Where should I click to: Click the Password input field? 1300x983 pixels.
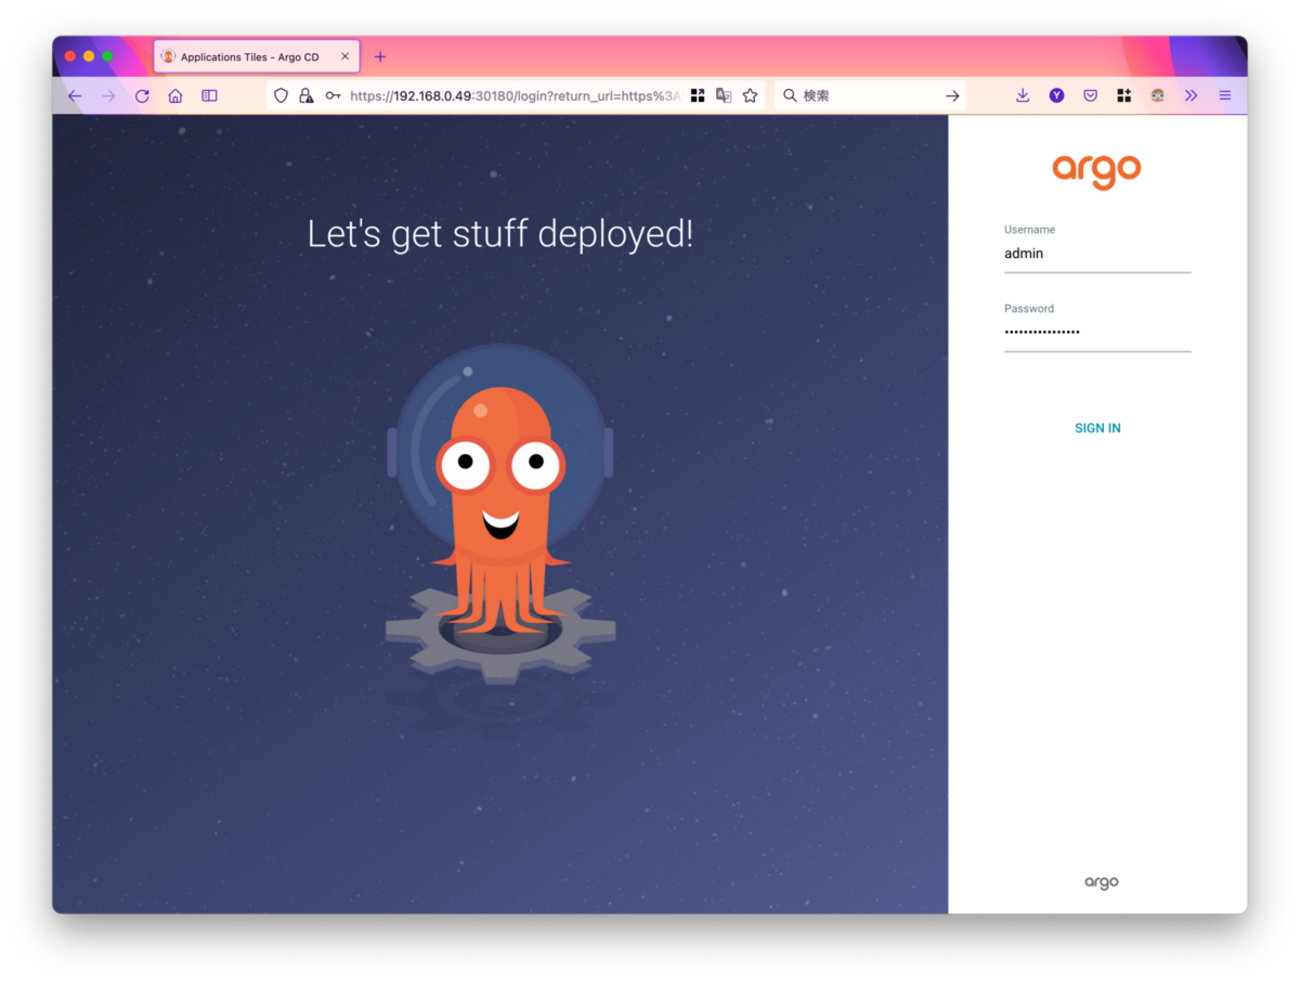tap(1097, 333)
